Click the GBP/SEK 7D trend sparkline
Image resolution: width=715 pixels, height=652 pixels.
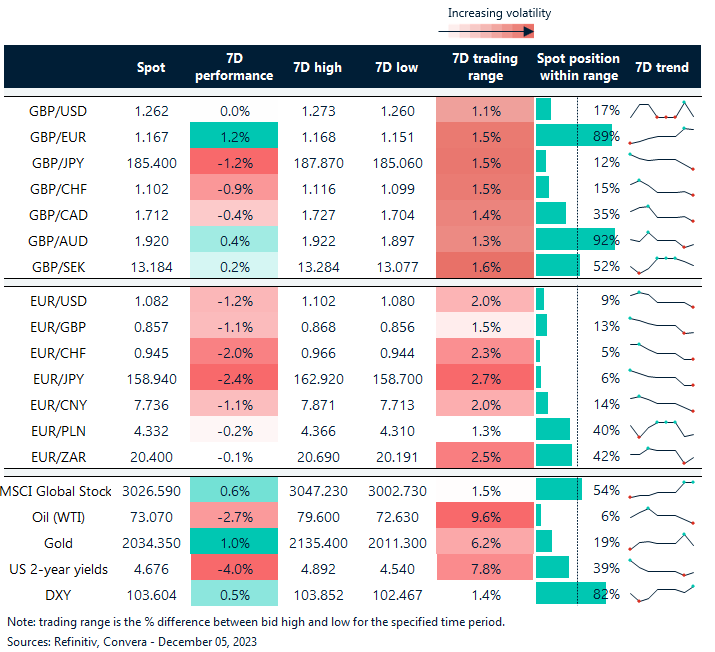[662, 265]
